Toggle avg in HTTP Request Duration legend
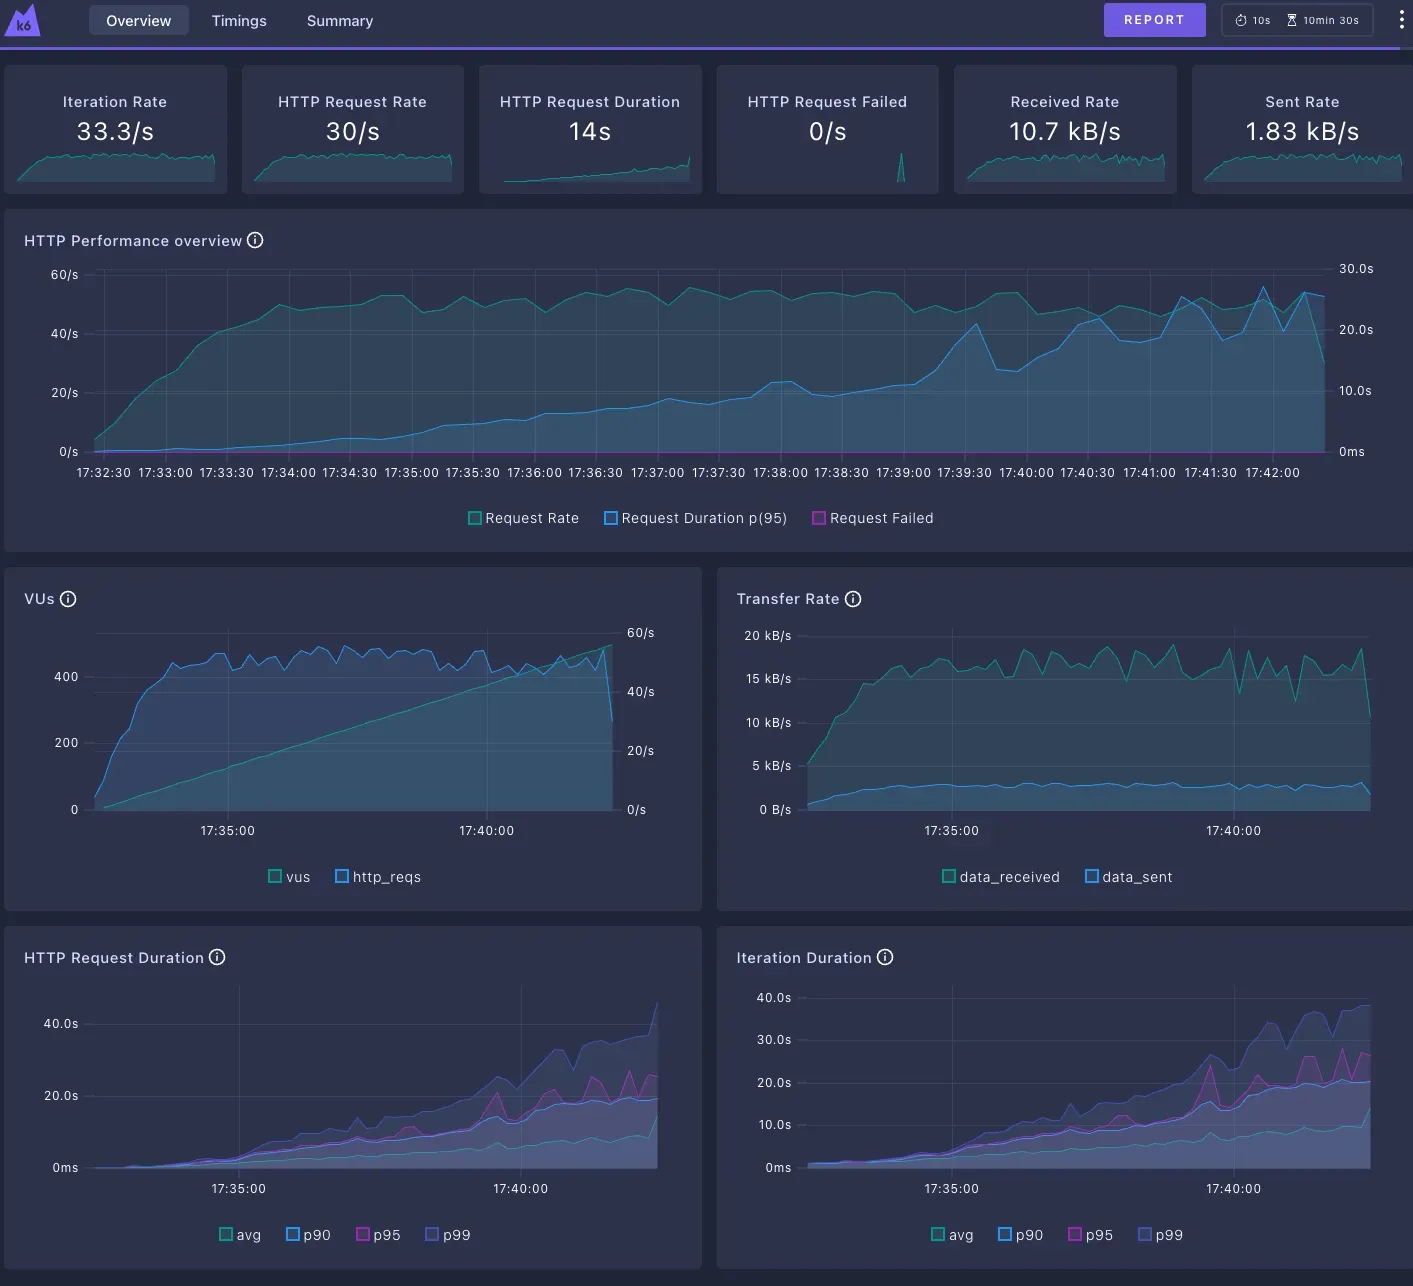 240,1235
